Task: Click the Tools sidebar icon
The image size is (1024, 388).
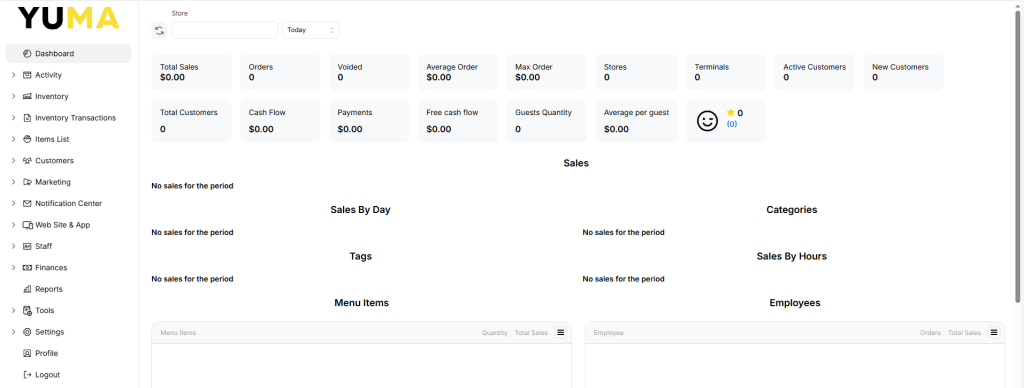Action: 27,310
